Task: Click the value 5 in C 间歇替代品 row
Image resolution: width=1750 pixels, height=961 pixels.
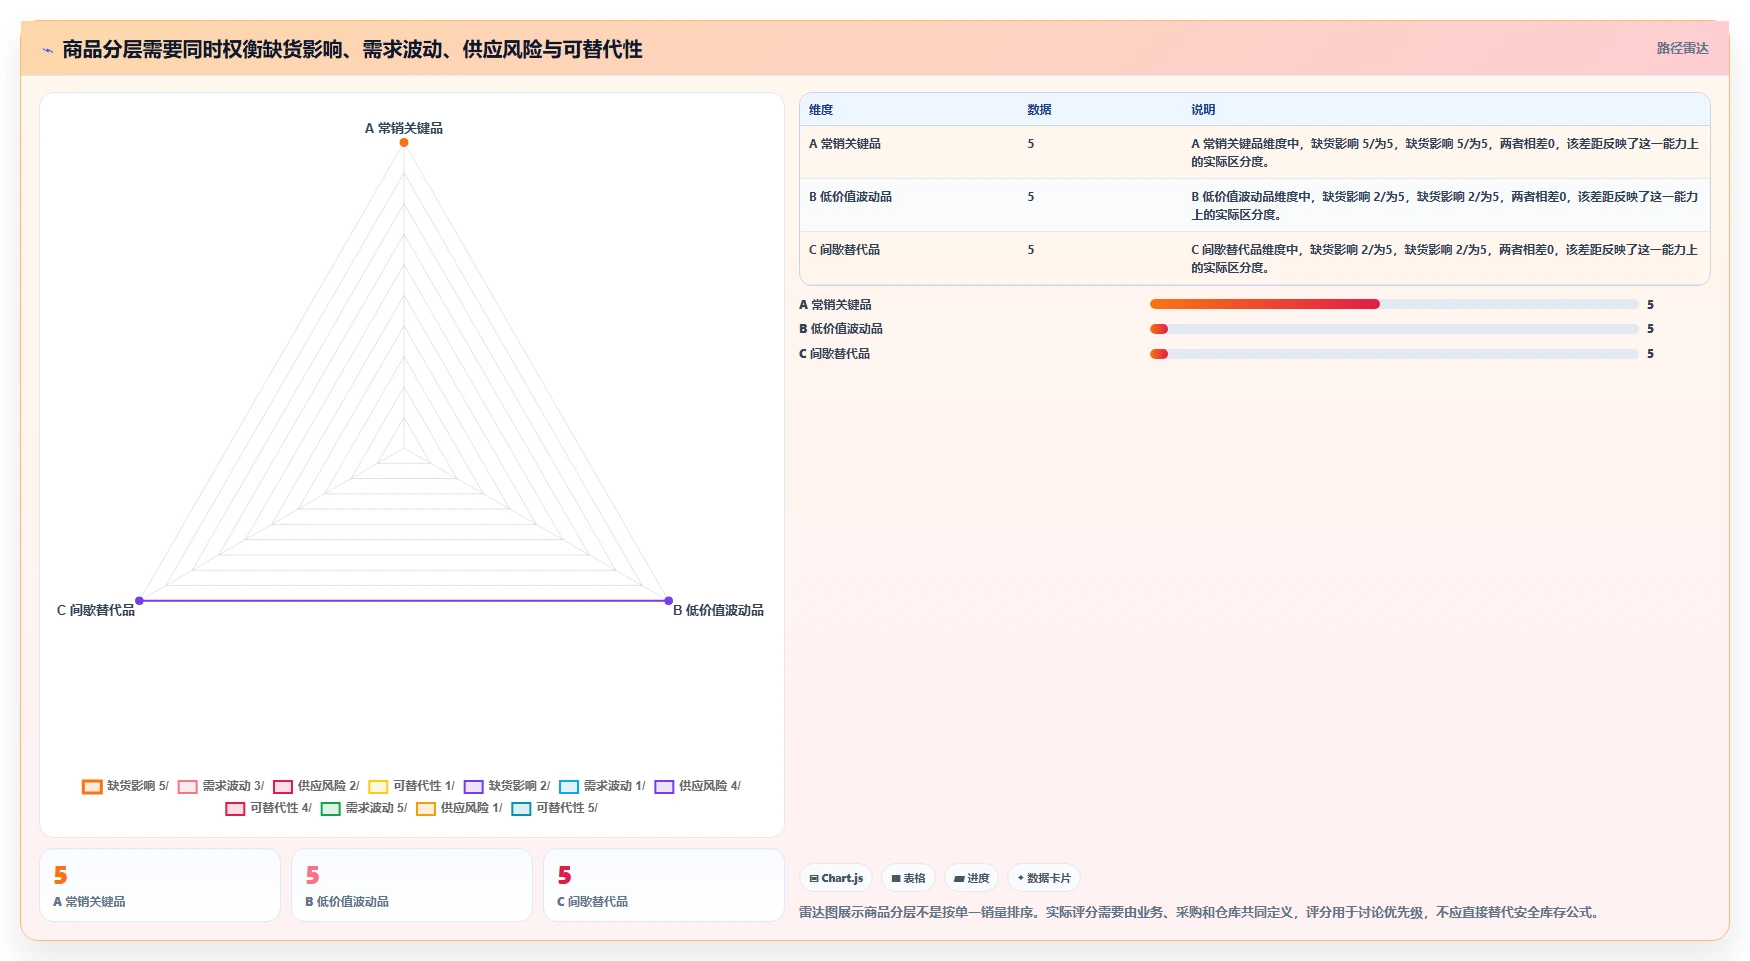Action: click(1031, 250)
